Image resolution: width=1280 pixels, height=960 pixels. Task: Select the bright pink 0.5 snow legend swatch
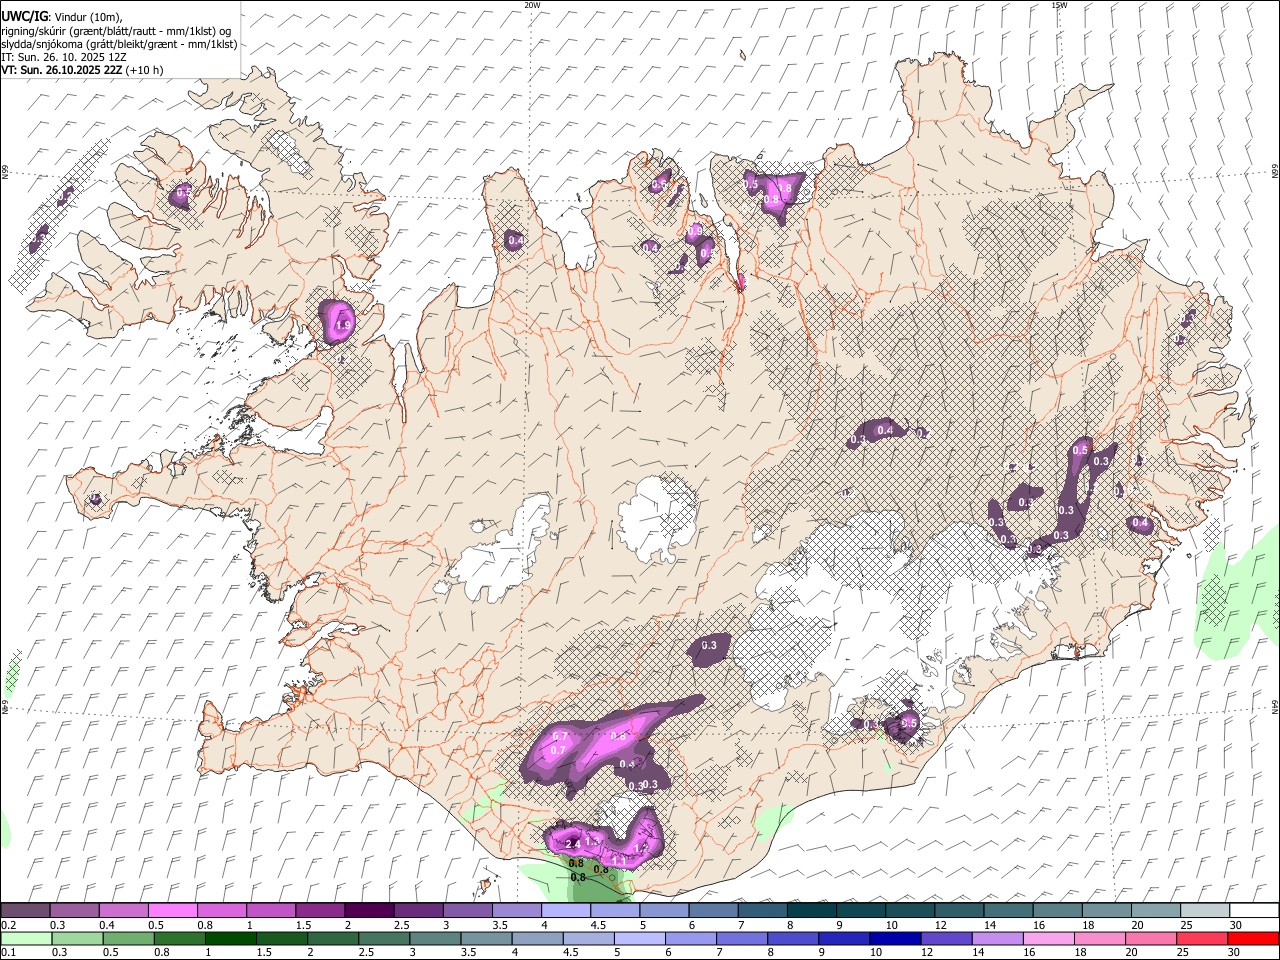click(x=172, y=911)
